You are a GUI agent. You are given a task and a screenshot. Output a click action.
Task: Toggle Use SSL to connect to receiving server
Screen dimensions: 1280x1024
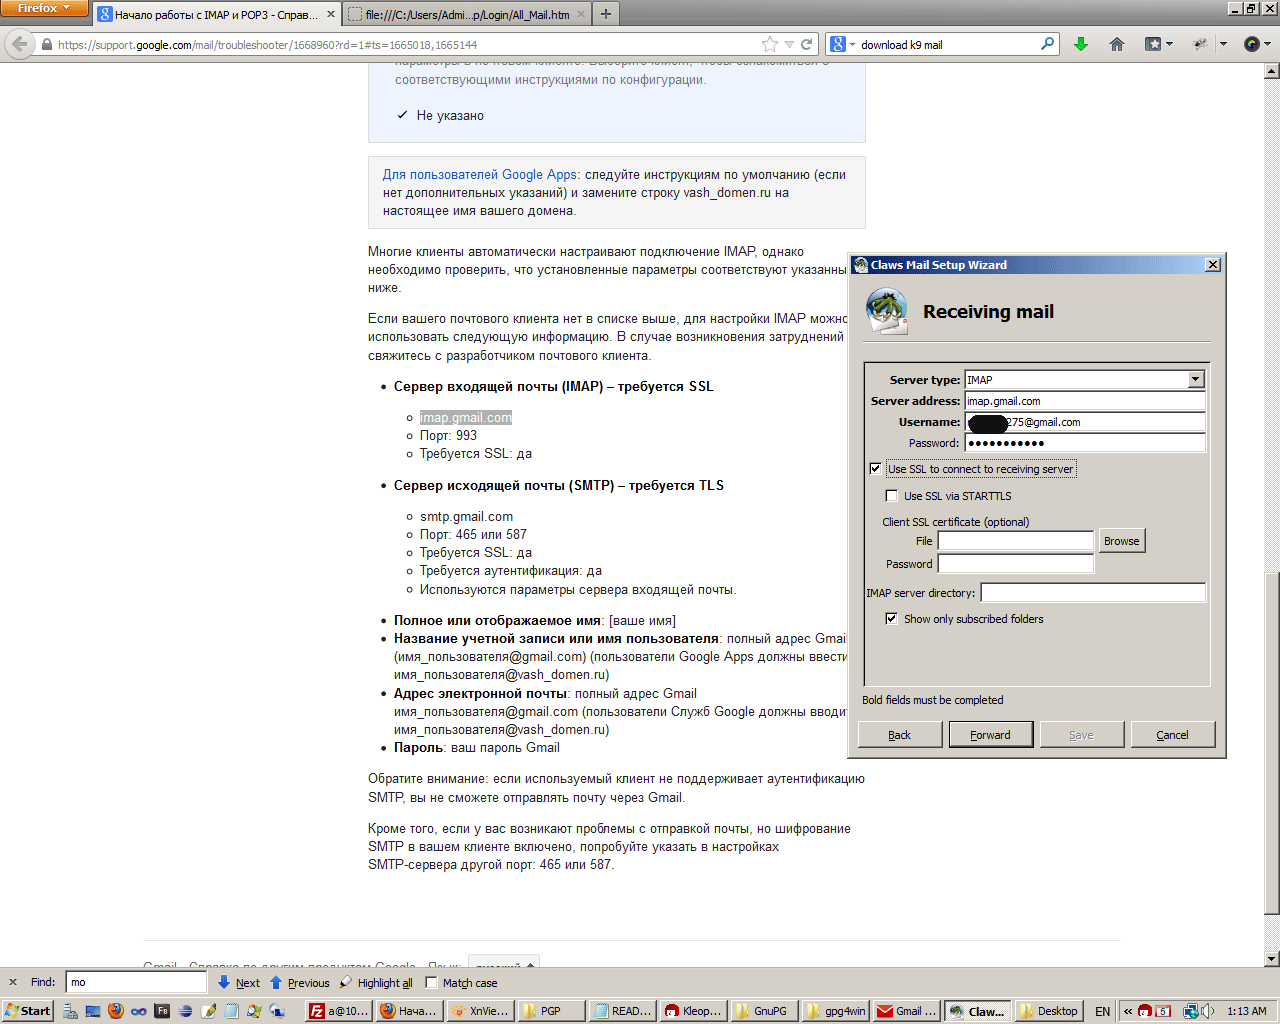[876, 468]
